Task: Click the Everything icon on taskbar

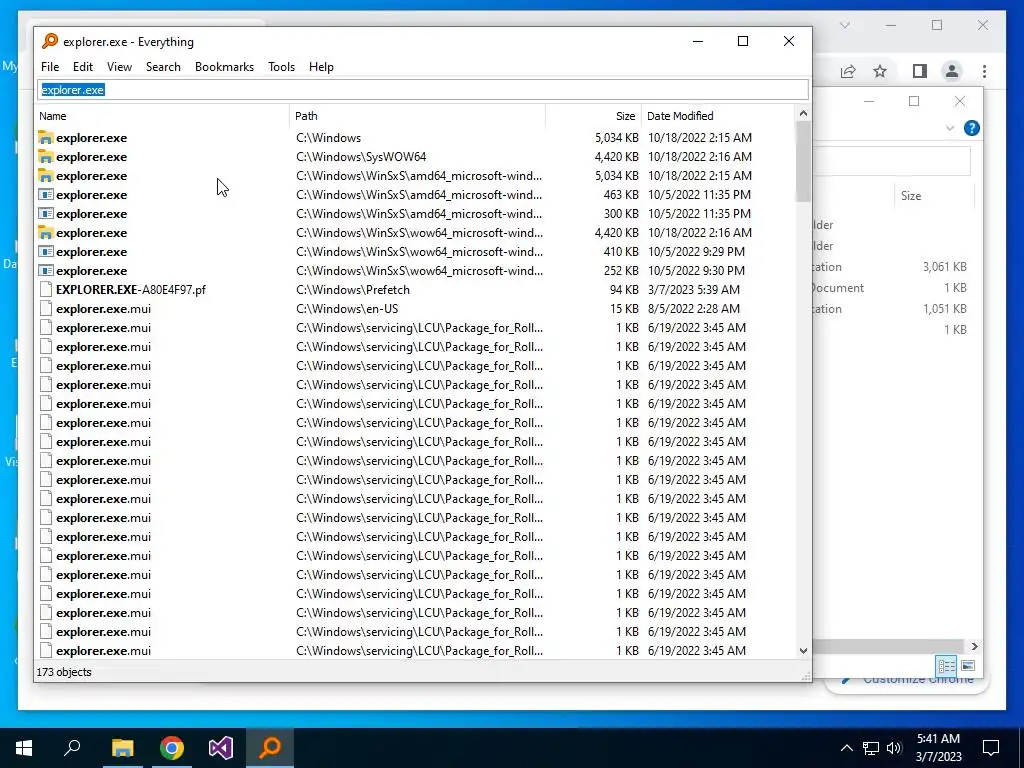Action: pos(270,748)
